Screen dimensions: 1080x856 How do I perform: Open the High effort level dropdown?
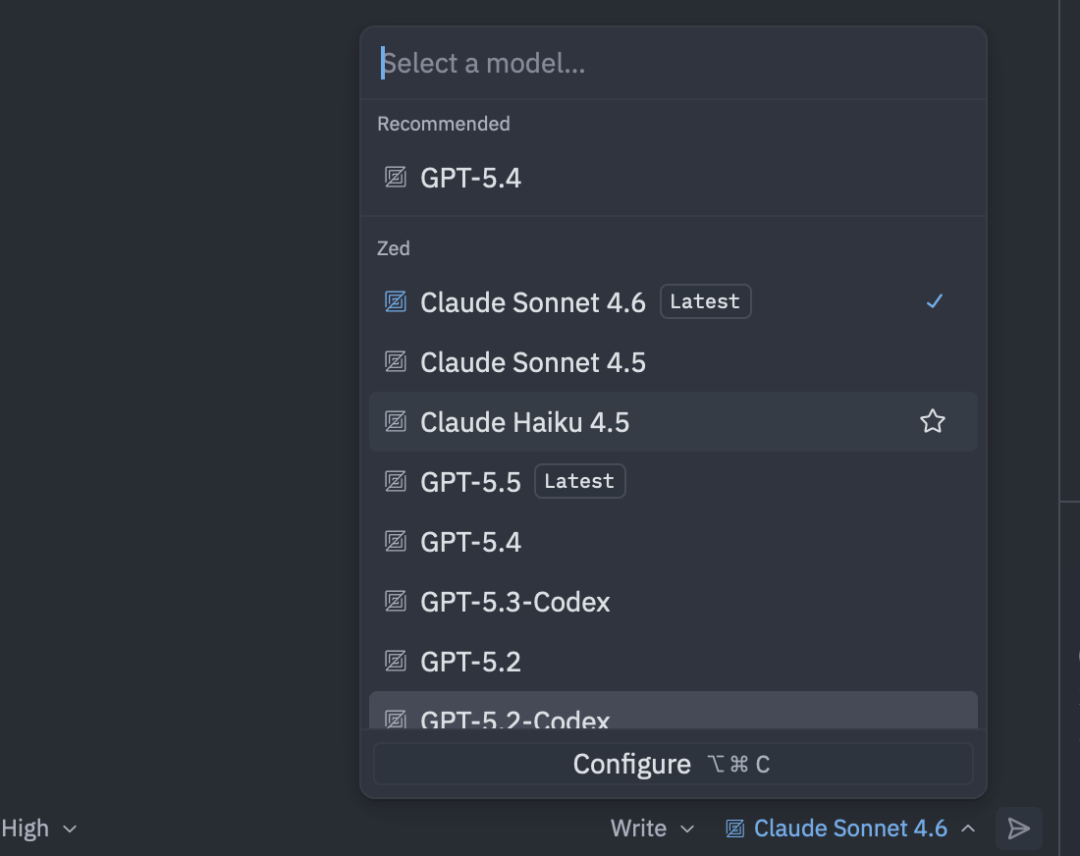click(39, 828)
